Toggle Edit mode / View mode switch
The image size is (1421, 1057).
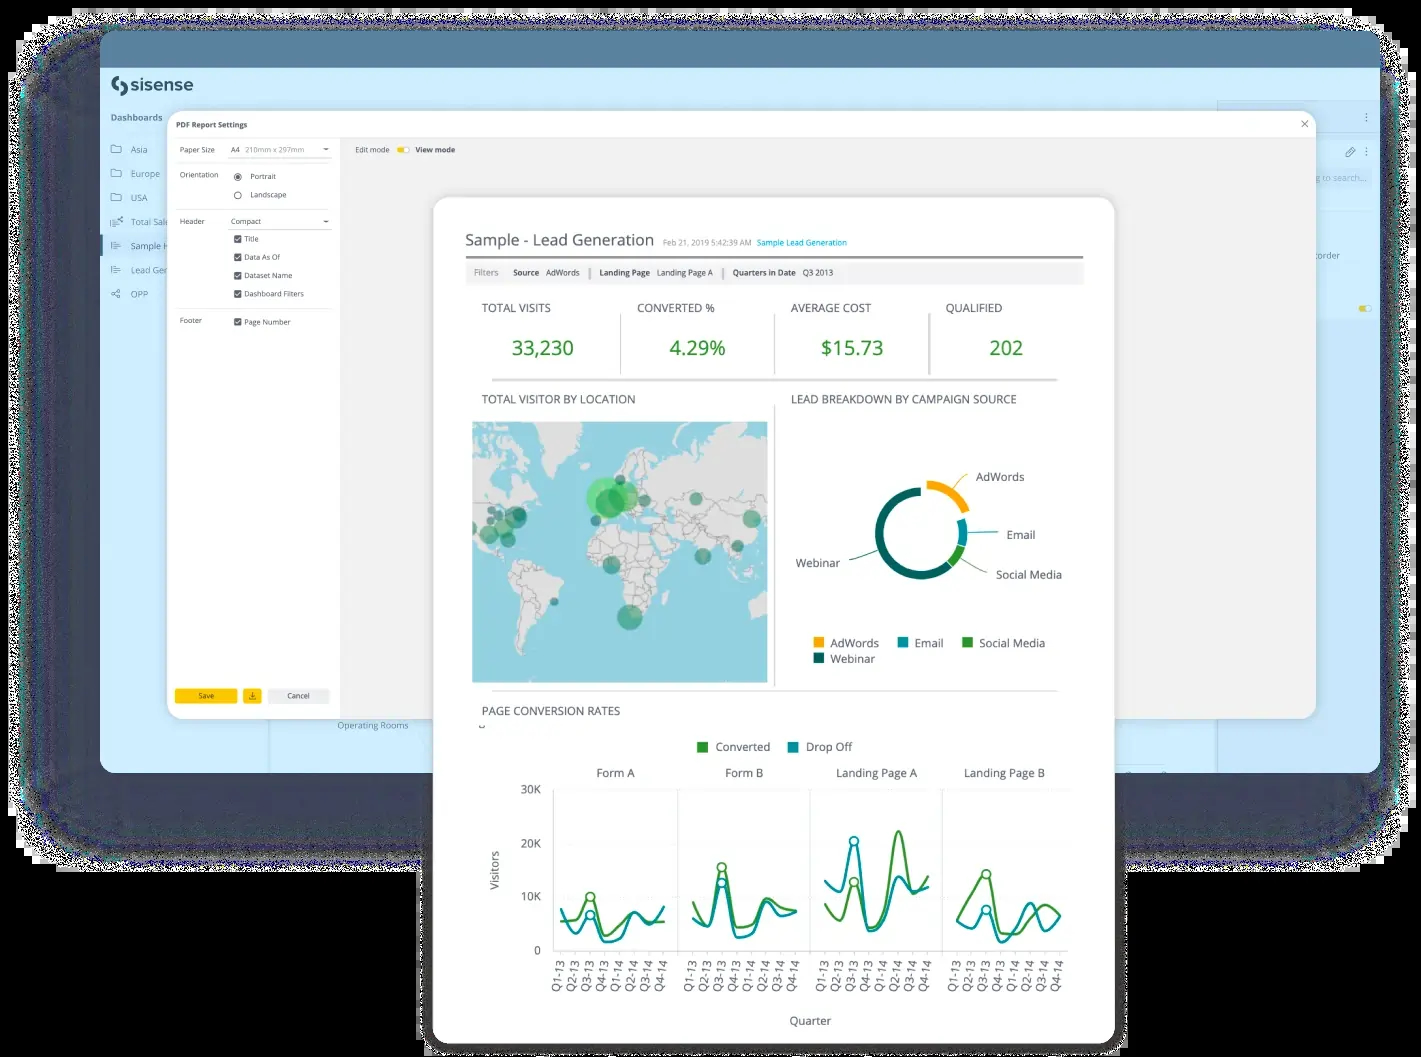point(402,150)
